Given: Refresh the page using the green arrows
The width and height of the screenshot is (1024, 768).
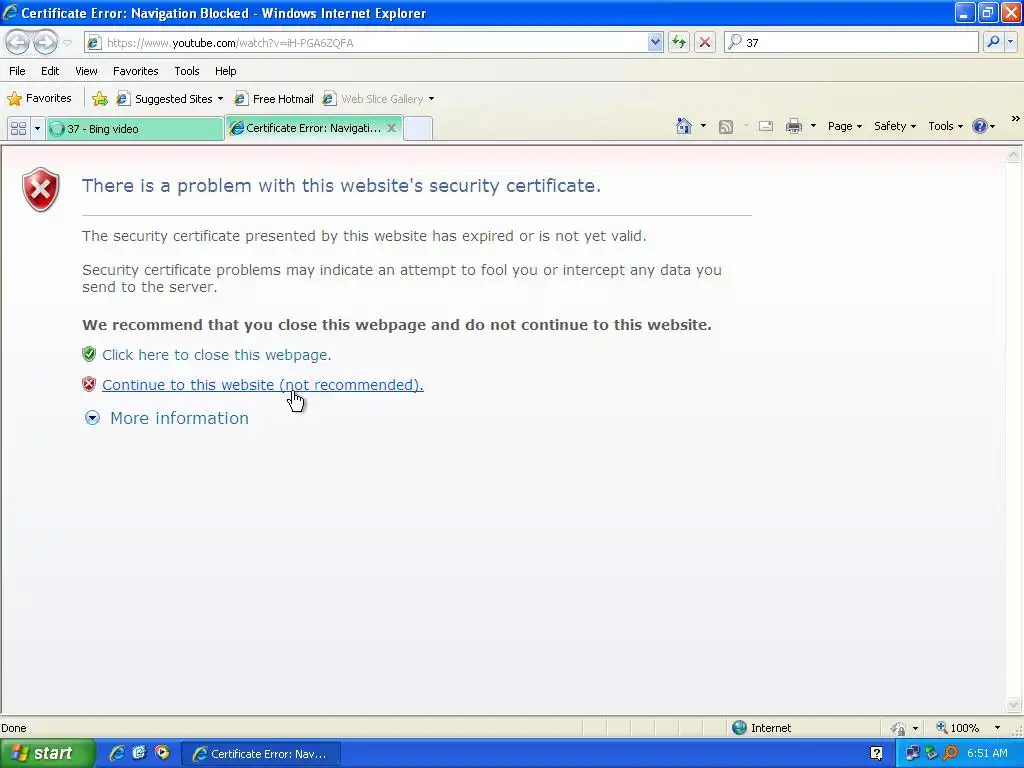Looking at the screenshot, I should pos(679,42).
